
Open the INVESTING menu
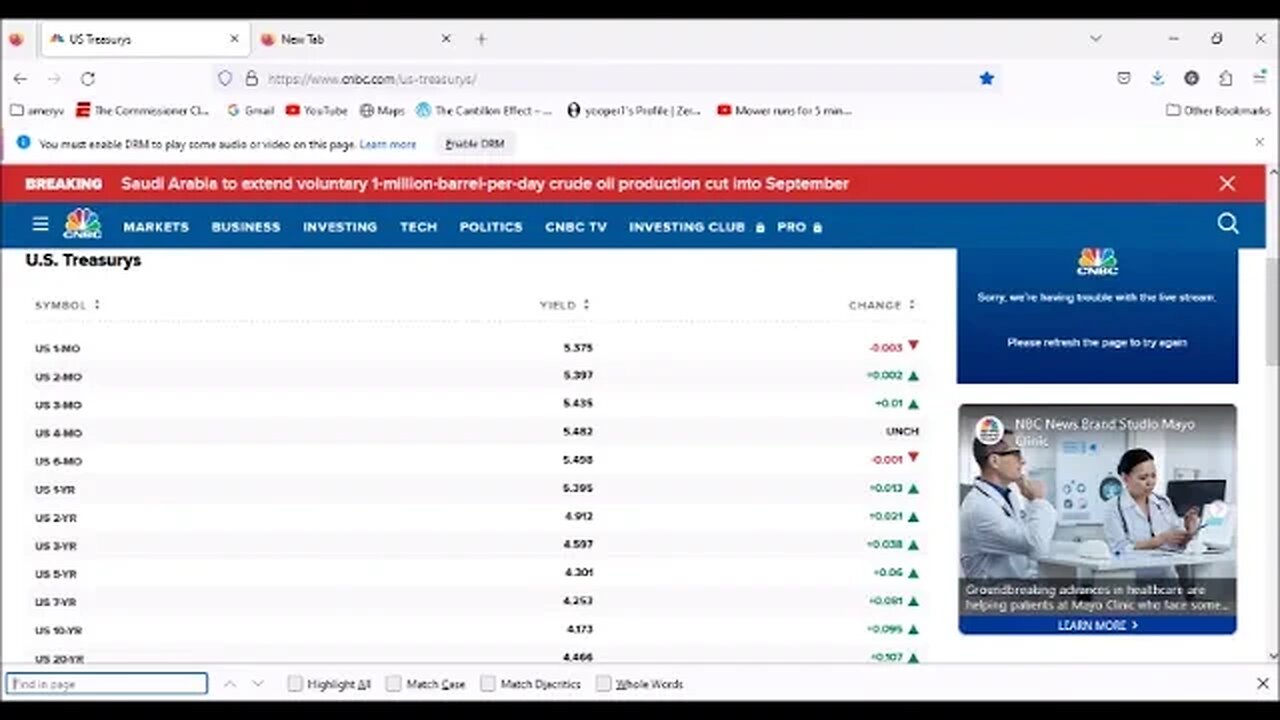[340, 227]
